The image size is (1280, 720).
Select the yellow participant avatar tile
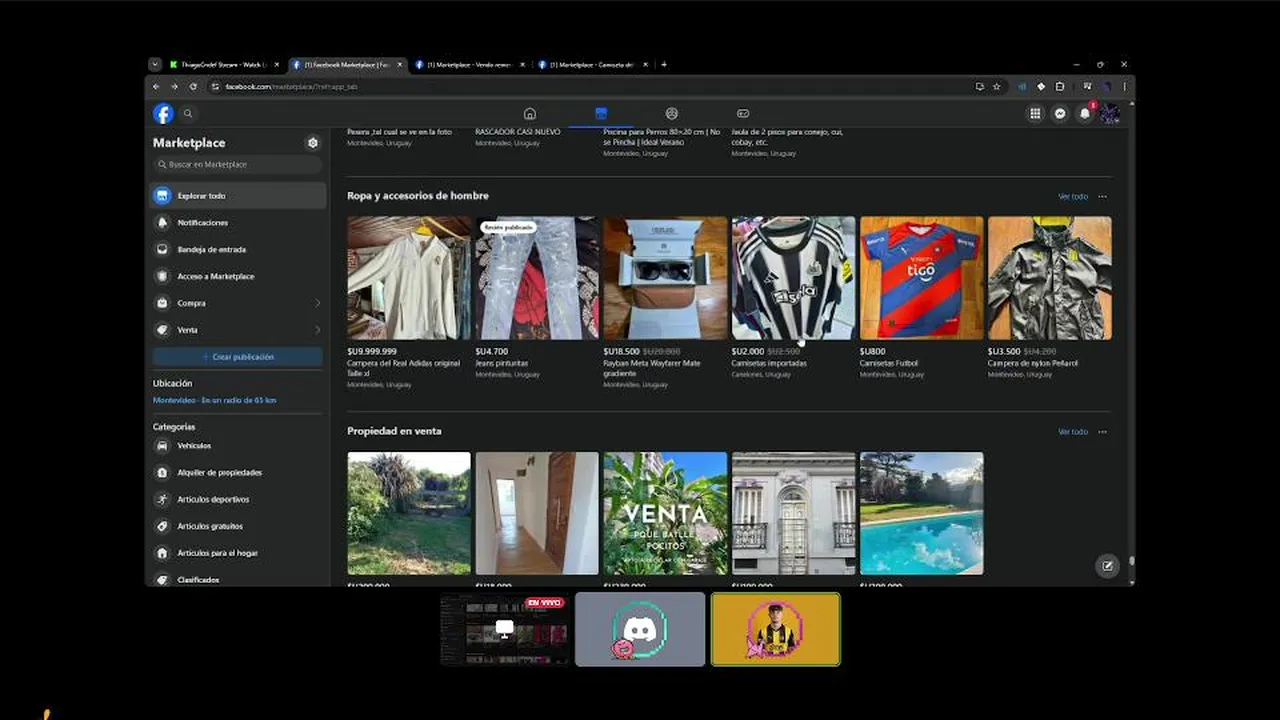coord(776,629)
